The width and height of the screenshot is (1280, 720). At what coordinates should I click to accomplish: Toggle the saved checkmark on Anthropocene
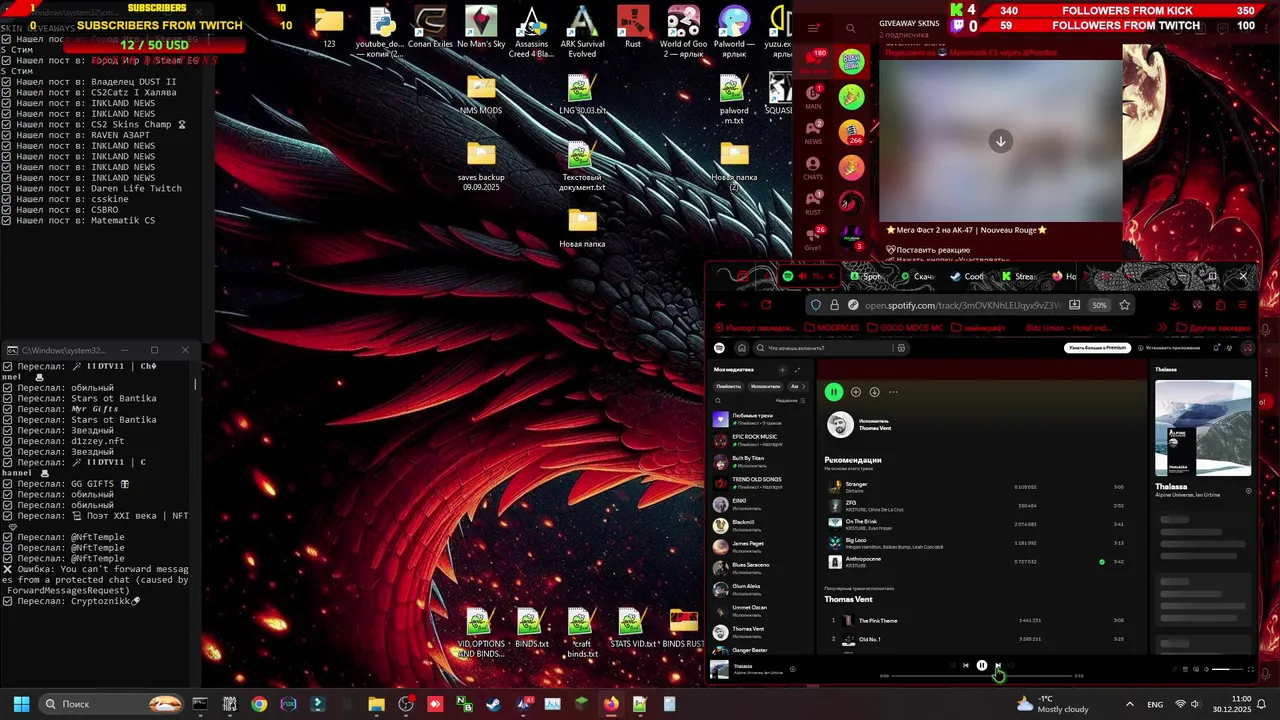[x=1102, y=562]
